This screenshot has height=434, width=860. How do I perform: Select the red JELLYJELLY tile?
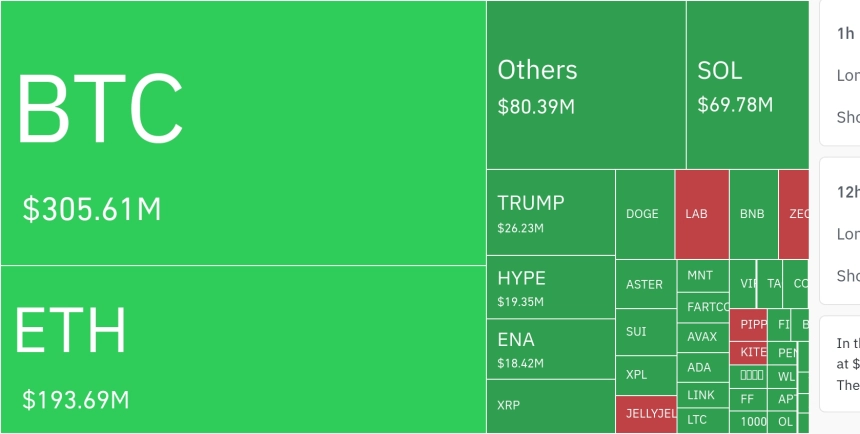coord(646,414)
